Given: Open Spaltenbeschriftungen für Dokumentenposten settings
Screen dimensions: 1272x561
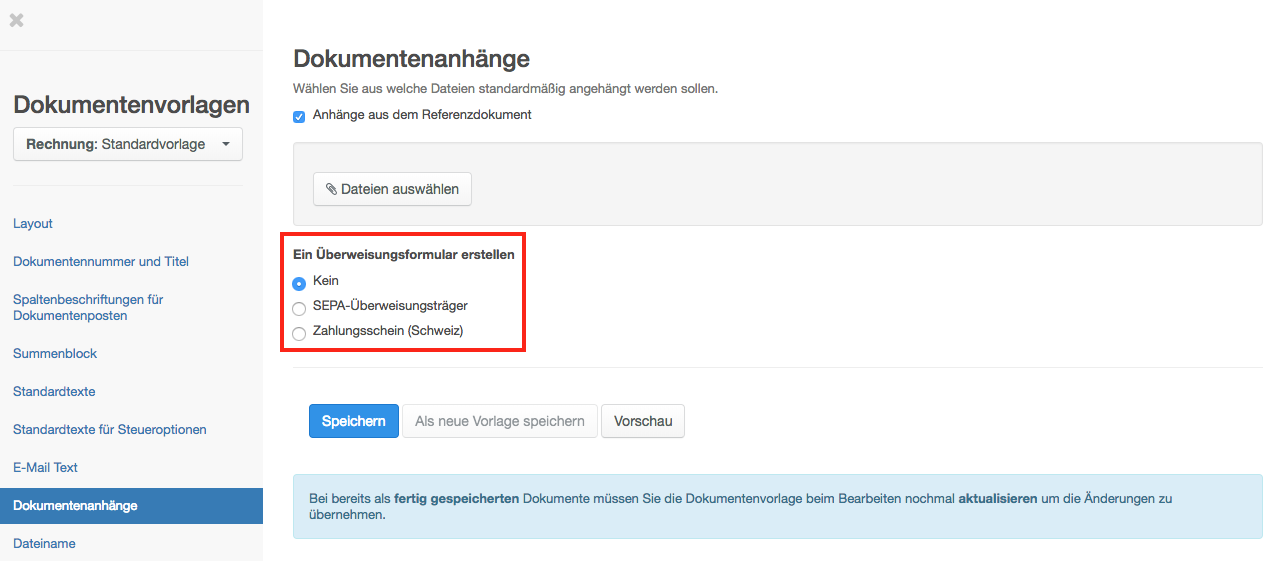Looking at the screenshot, I should click(88, 307).
